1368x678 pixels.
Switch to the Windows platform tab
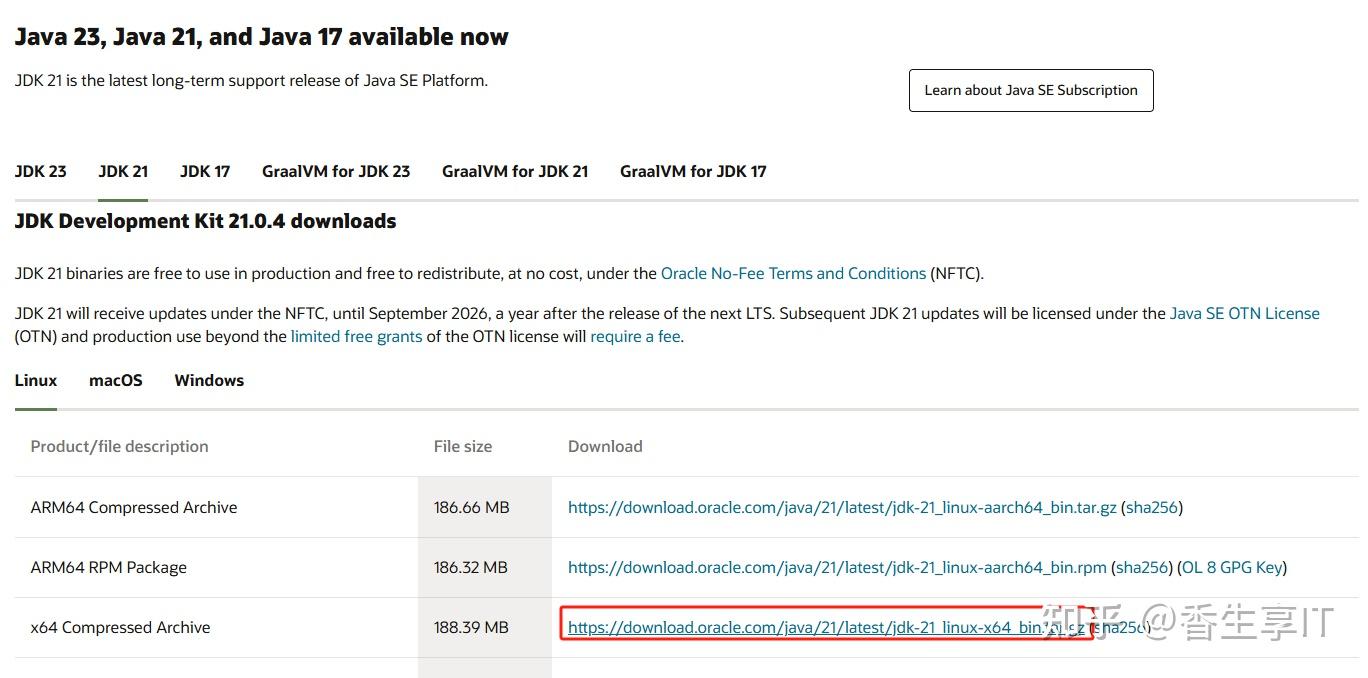(209, 380)
